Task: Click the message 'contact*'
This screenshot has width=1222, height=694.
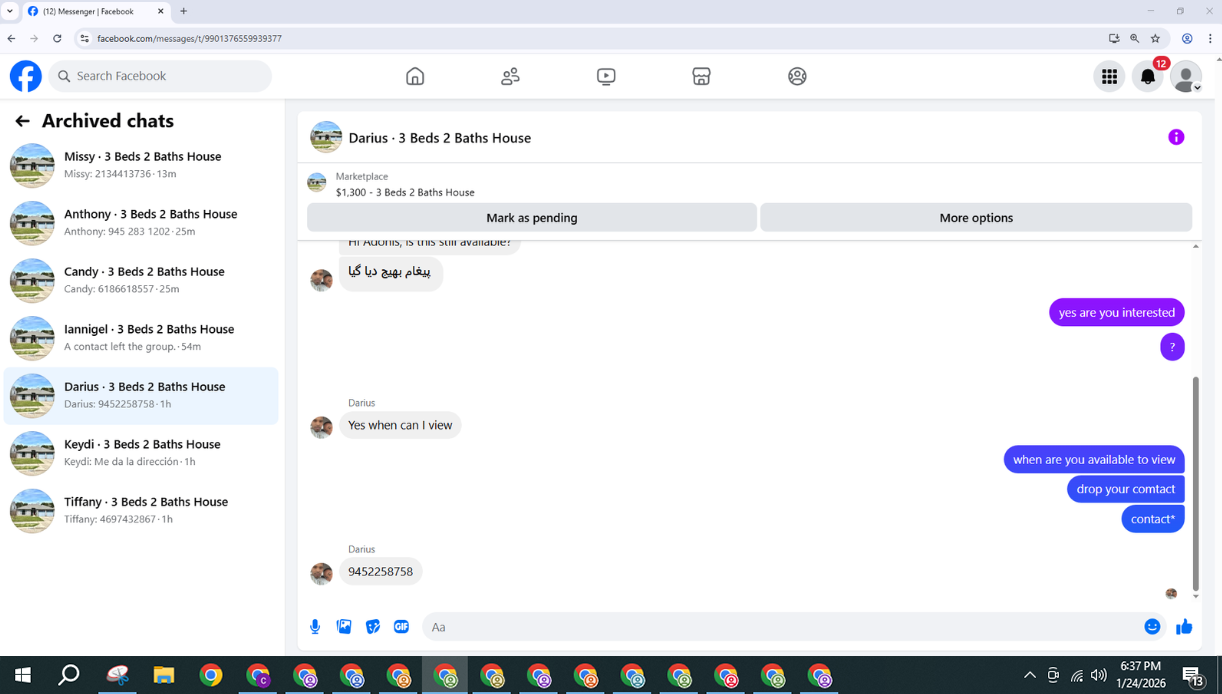Action: click(x=1153, y=519)
